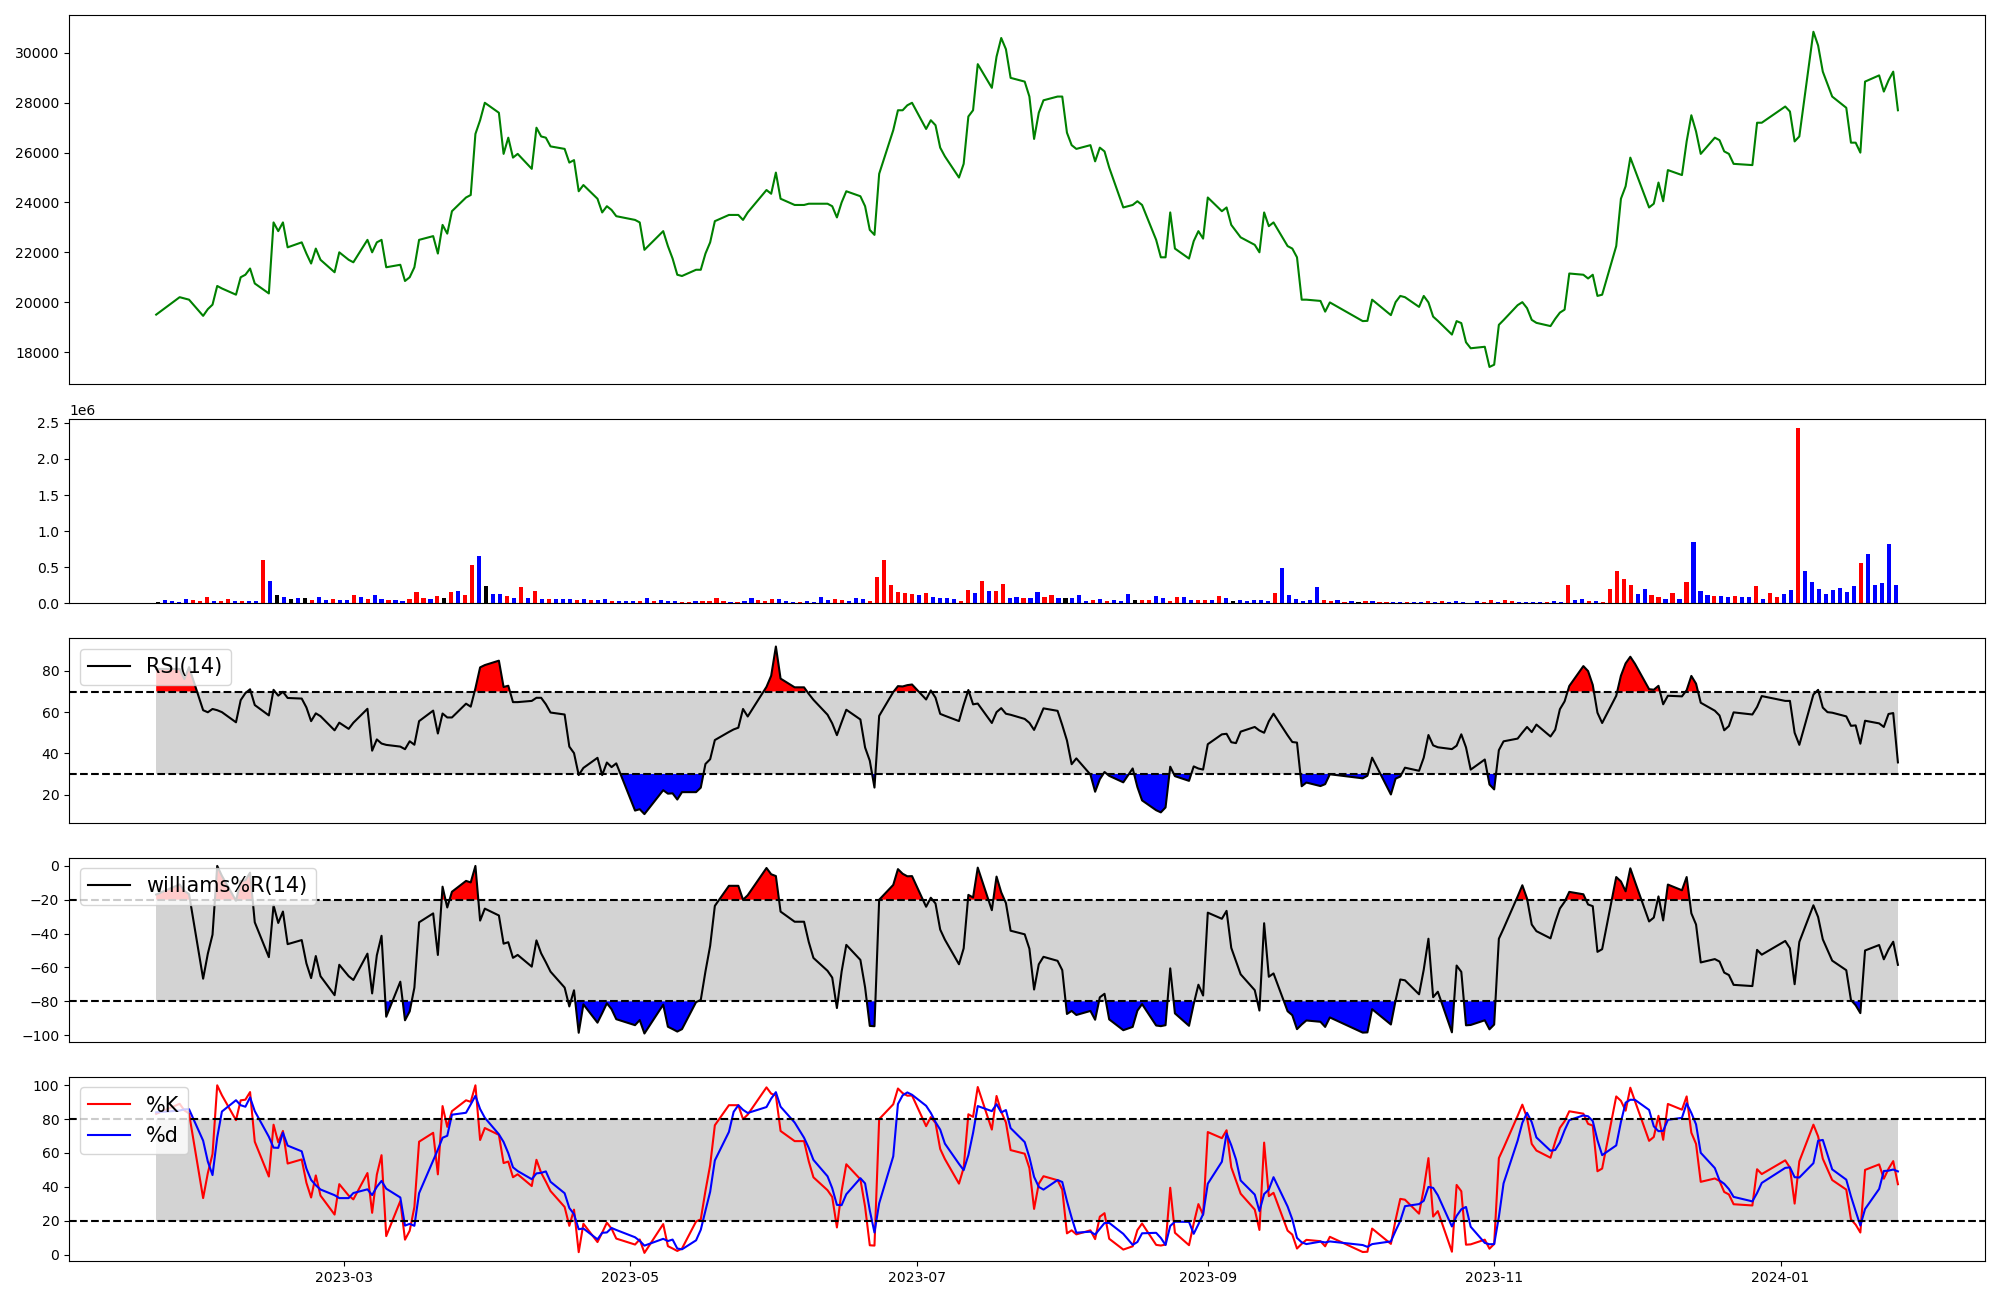Click the williams%R(14) legend entry

click(x=226, y=885)
